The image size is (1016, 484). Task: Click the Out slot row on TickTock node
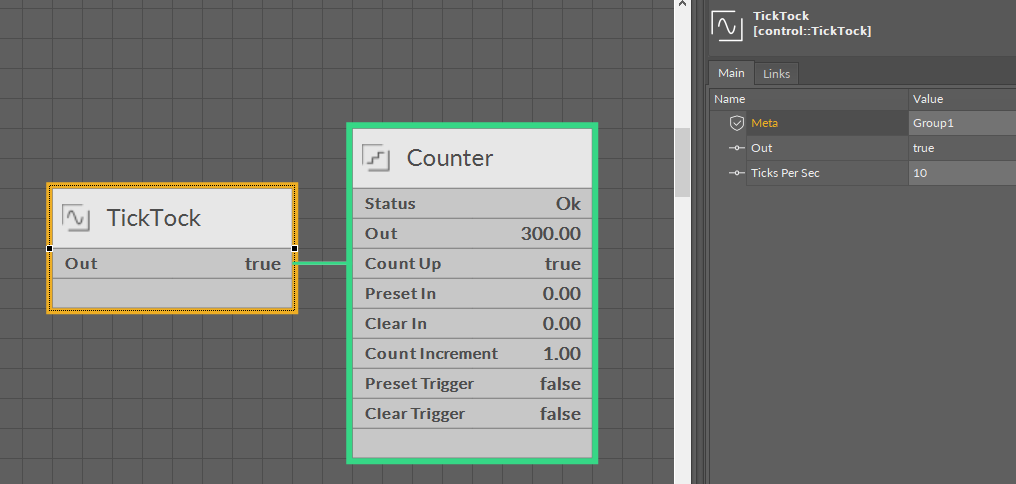point(172,264)
